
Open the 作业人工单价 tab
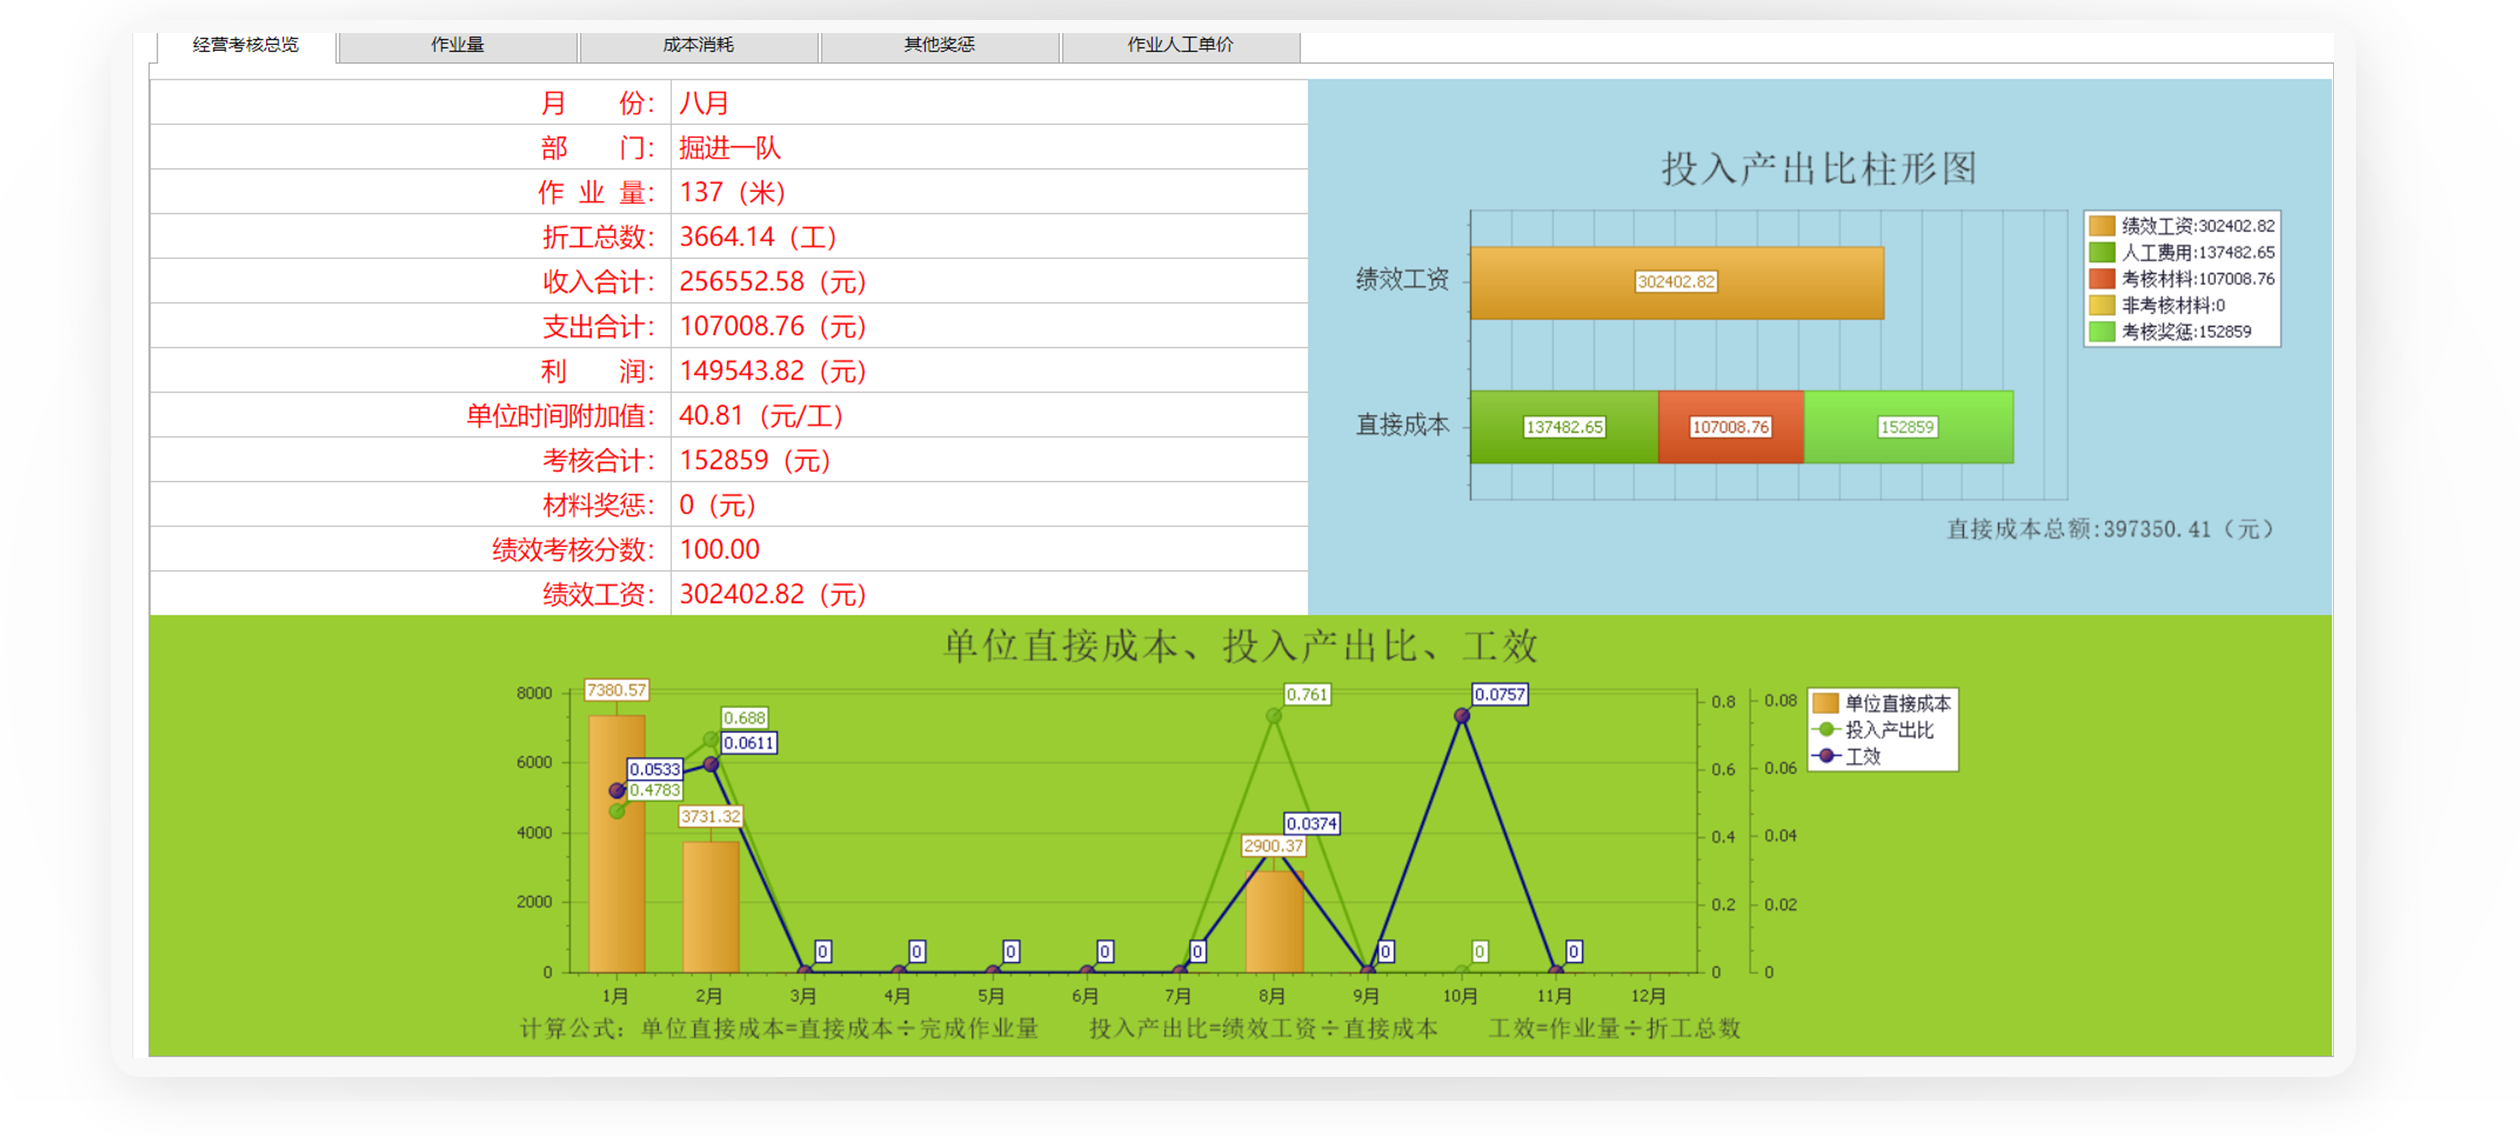click(1180, 45)
